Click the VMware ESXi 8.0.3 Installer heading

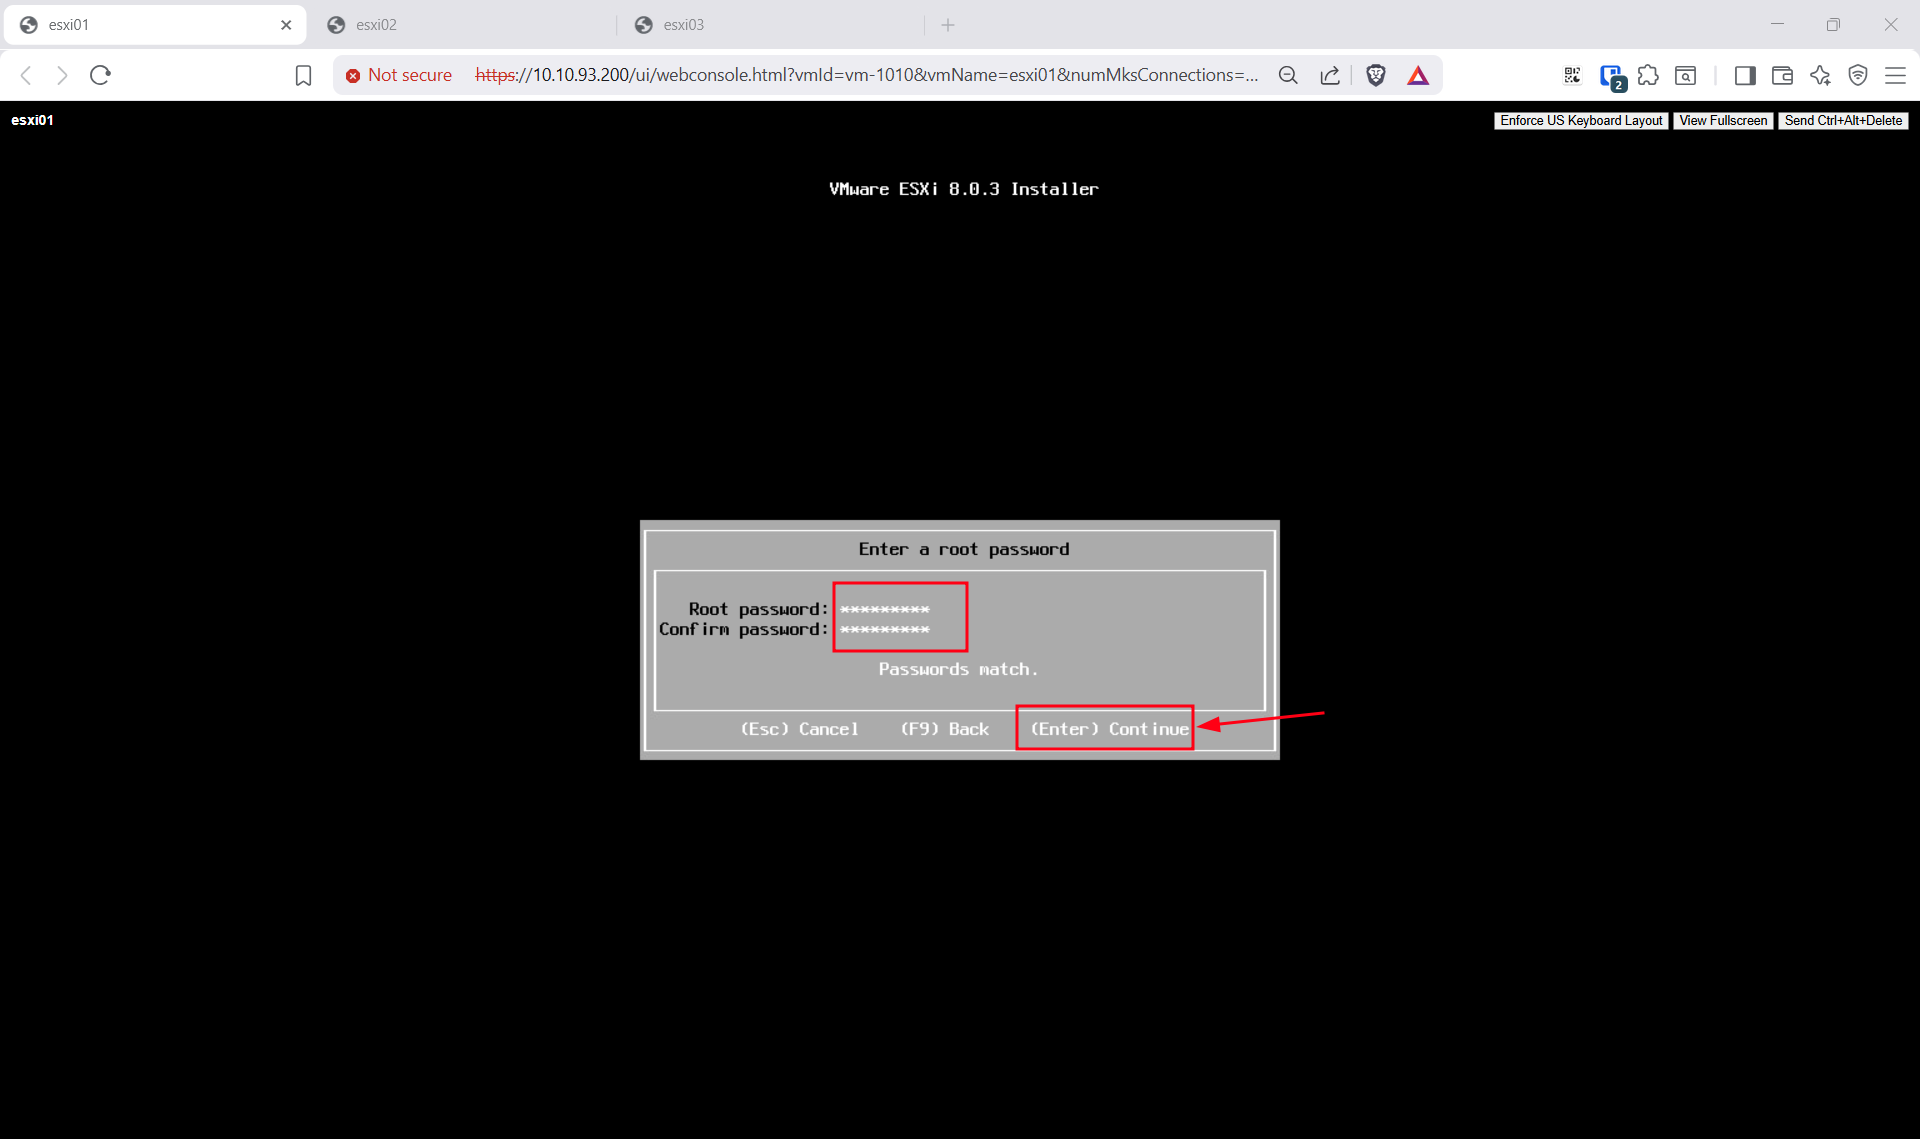coord(963,189)
